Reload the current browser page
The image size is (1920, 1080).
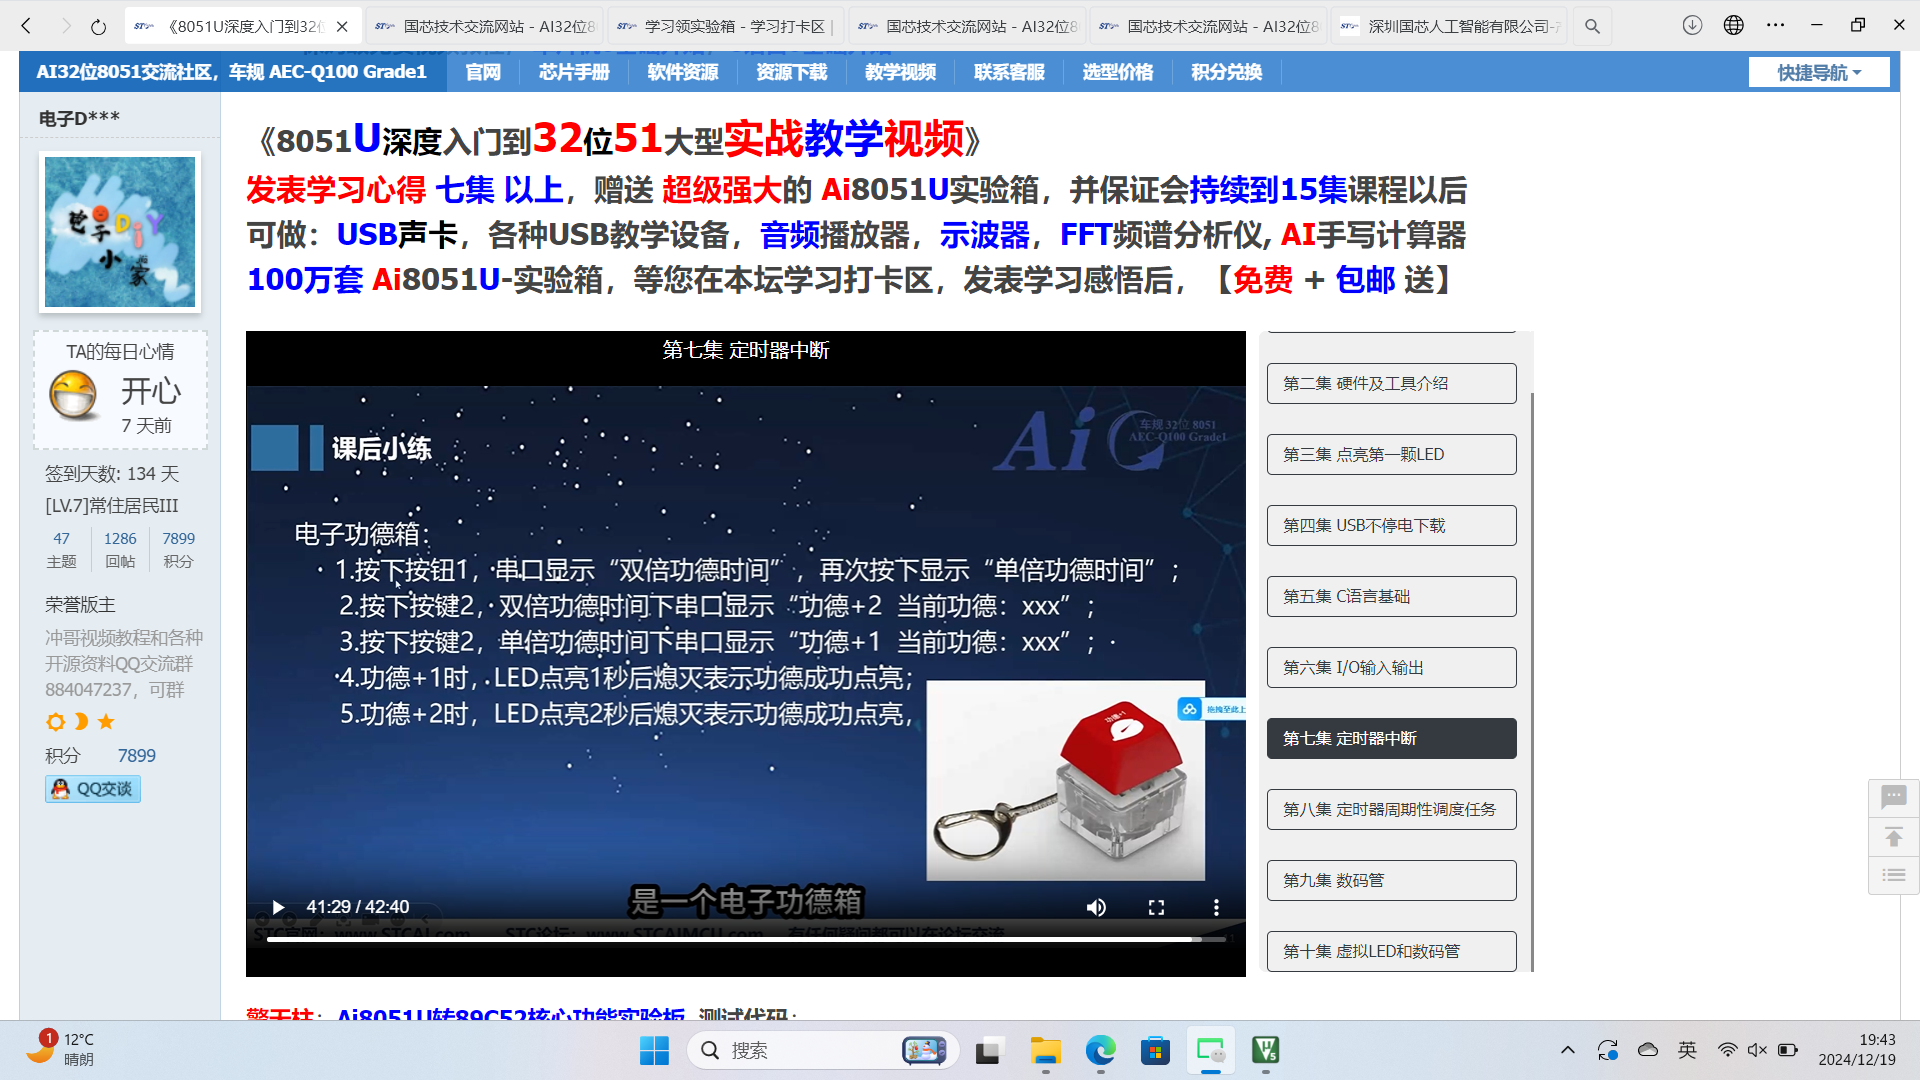pos(98,26)
